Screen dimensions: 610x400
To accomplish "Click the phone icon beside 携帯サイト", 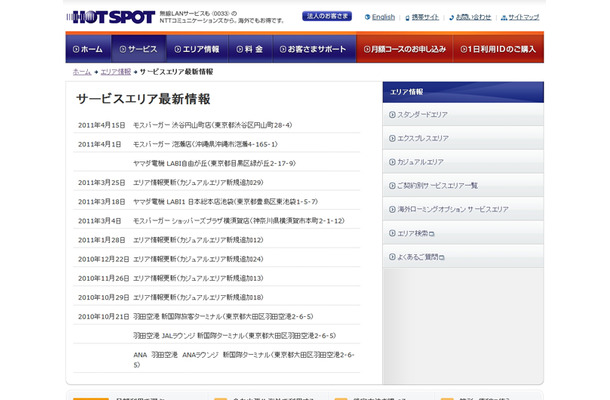I will (x=407, y=18).
